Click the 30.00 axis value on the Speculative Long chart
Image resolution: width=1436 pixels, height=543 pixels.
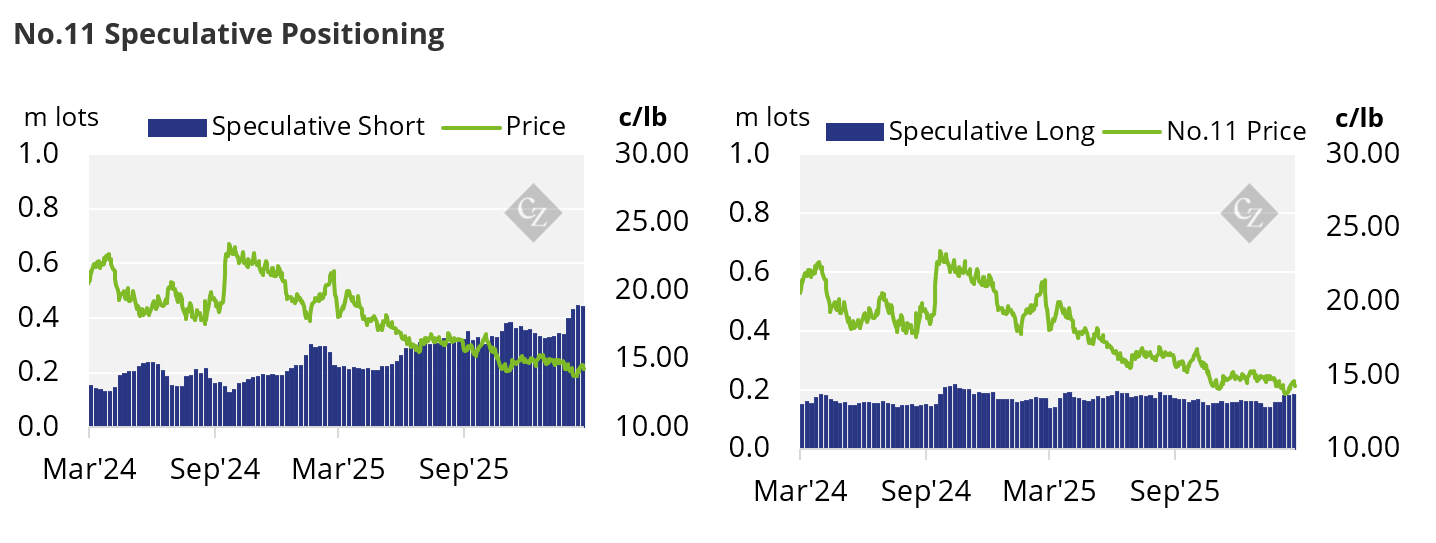1360,154
